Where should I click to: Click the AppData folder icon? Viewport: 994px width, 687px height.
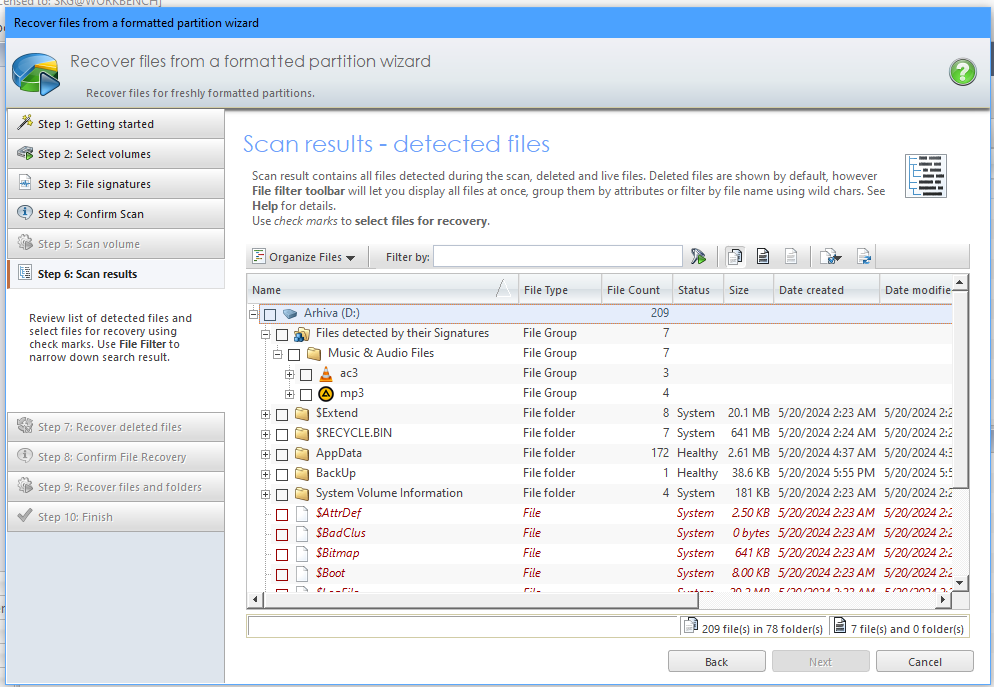(x=302, y=453)
